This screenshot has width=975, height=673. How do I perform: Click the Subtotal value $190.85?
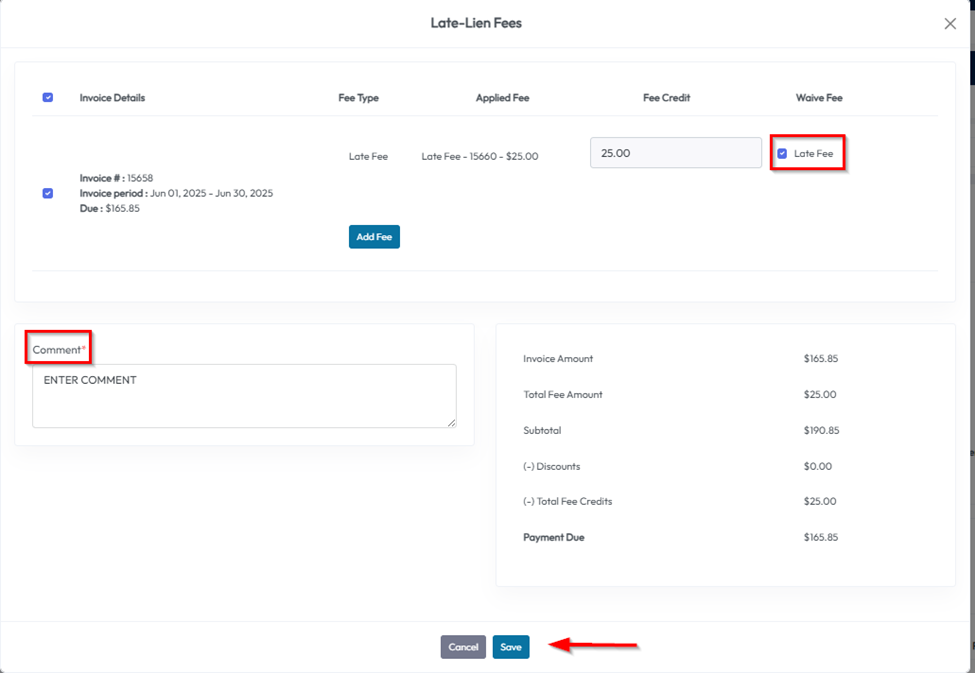(x=820, y=430)
